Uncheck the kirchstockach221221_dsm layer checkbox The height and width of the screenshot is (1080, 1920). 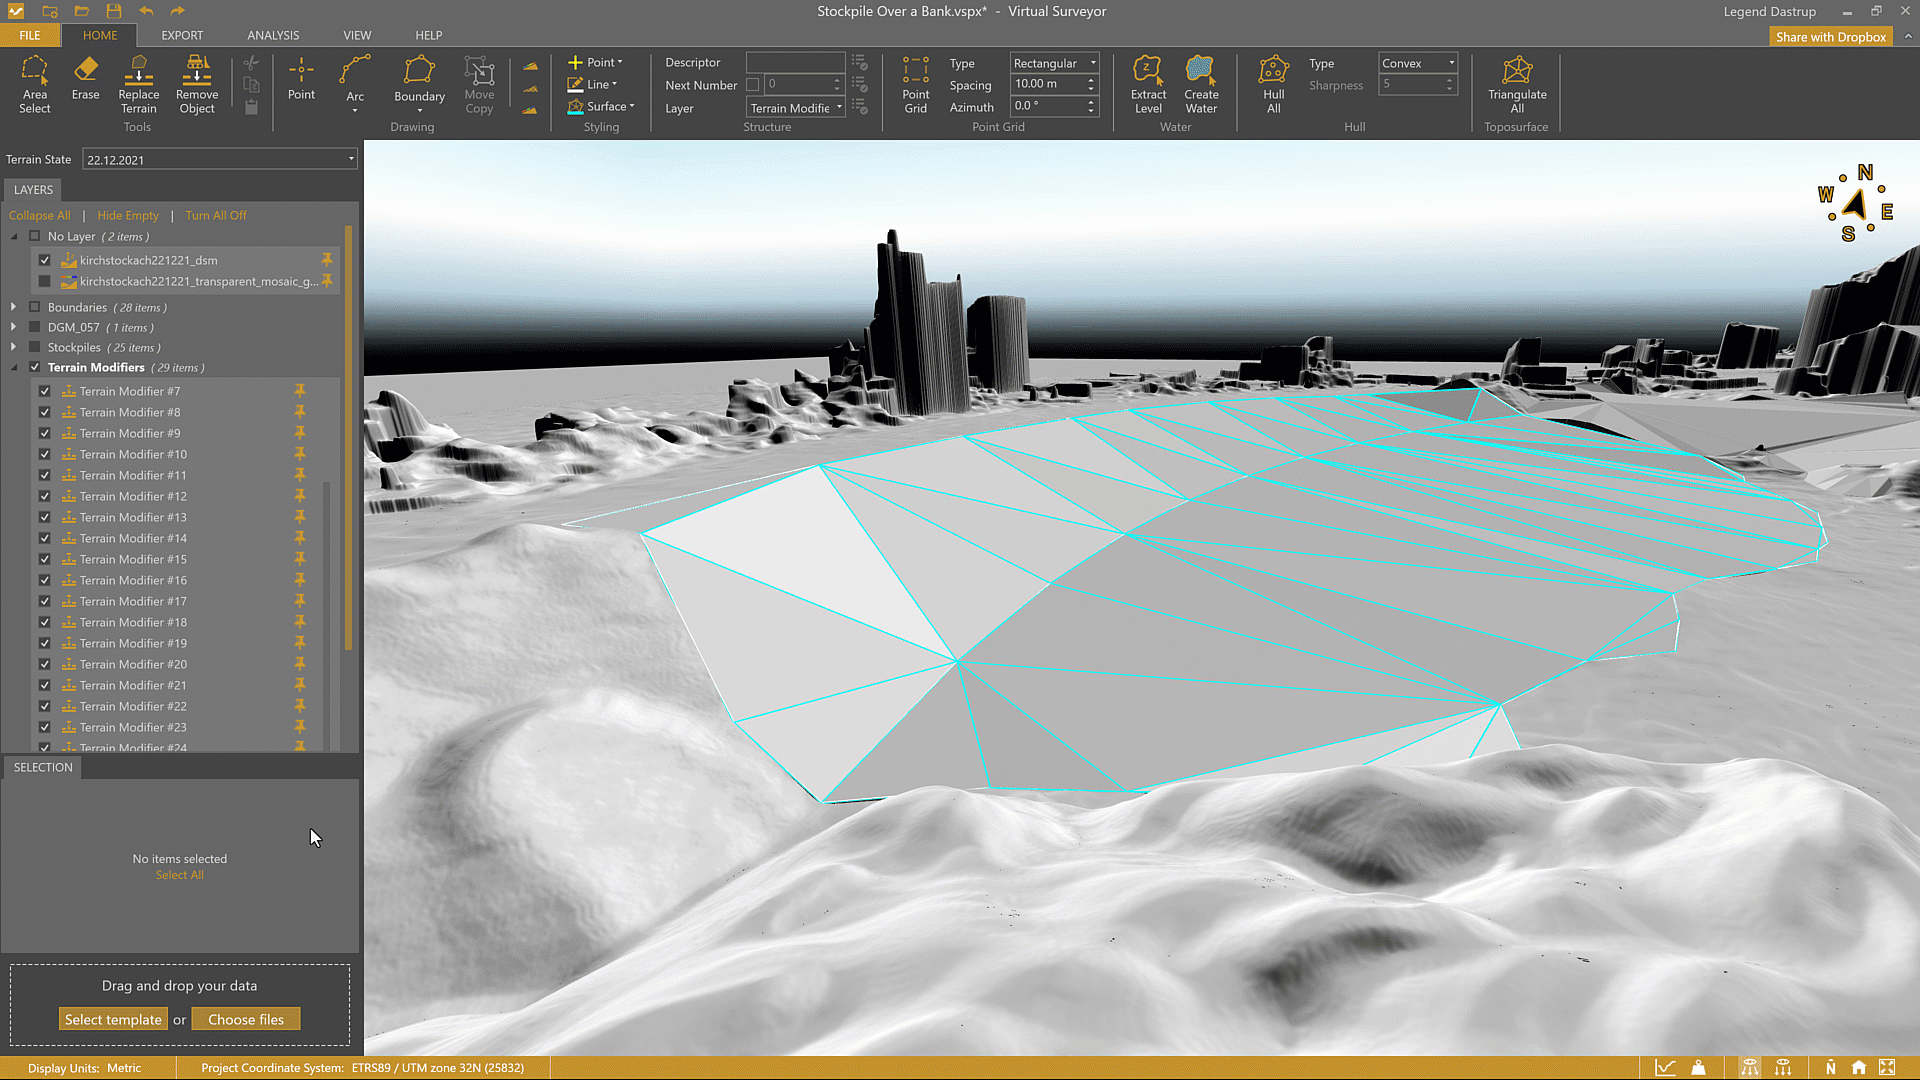45,260
